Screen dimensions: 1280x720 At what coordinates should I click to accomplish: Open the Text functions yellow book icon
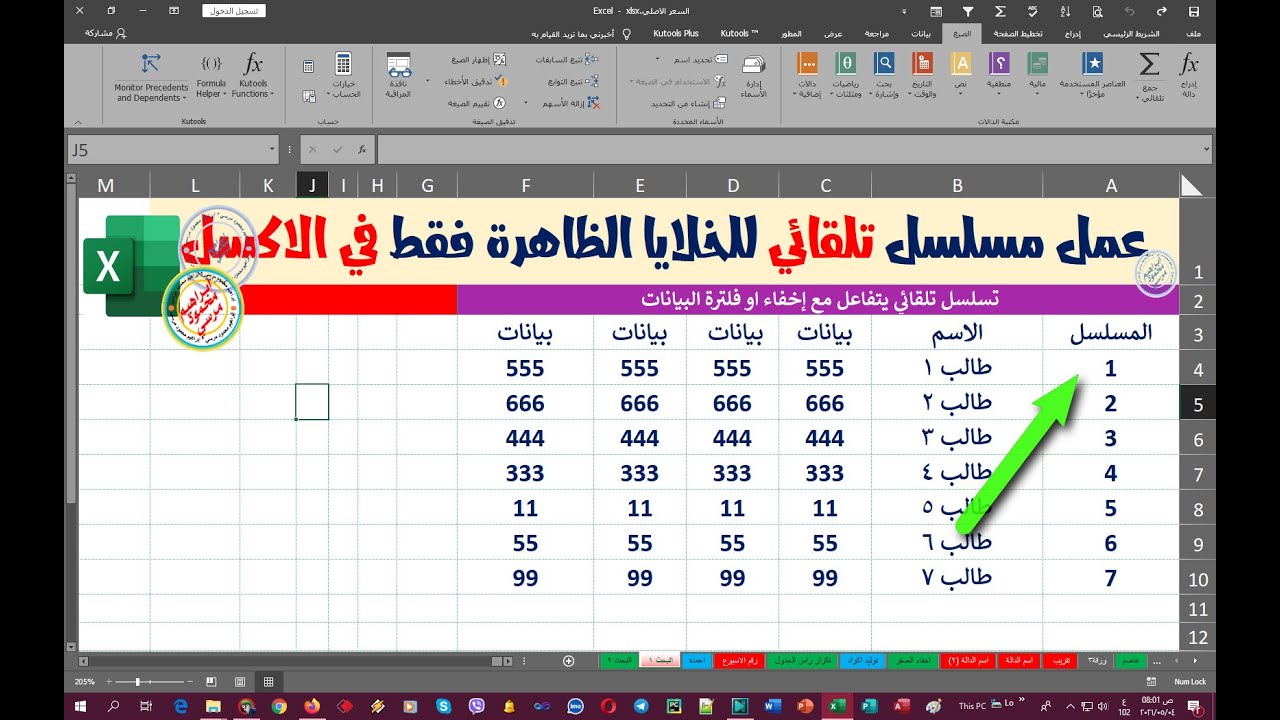[x=961, y=65]
